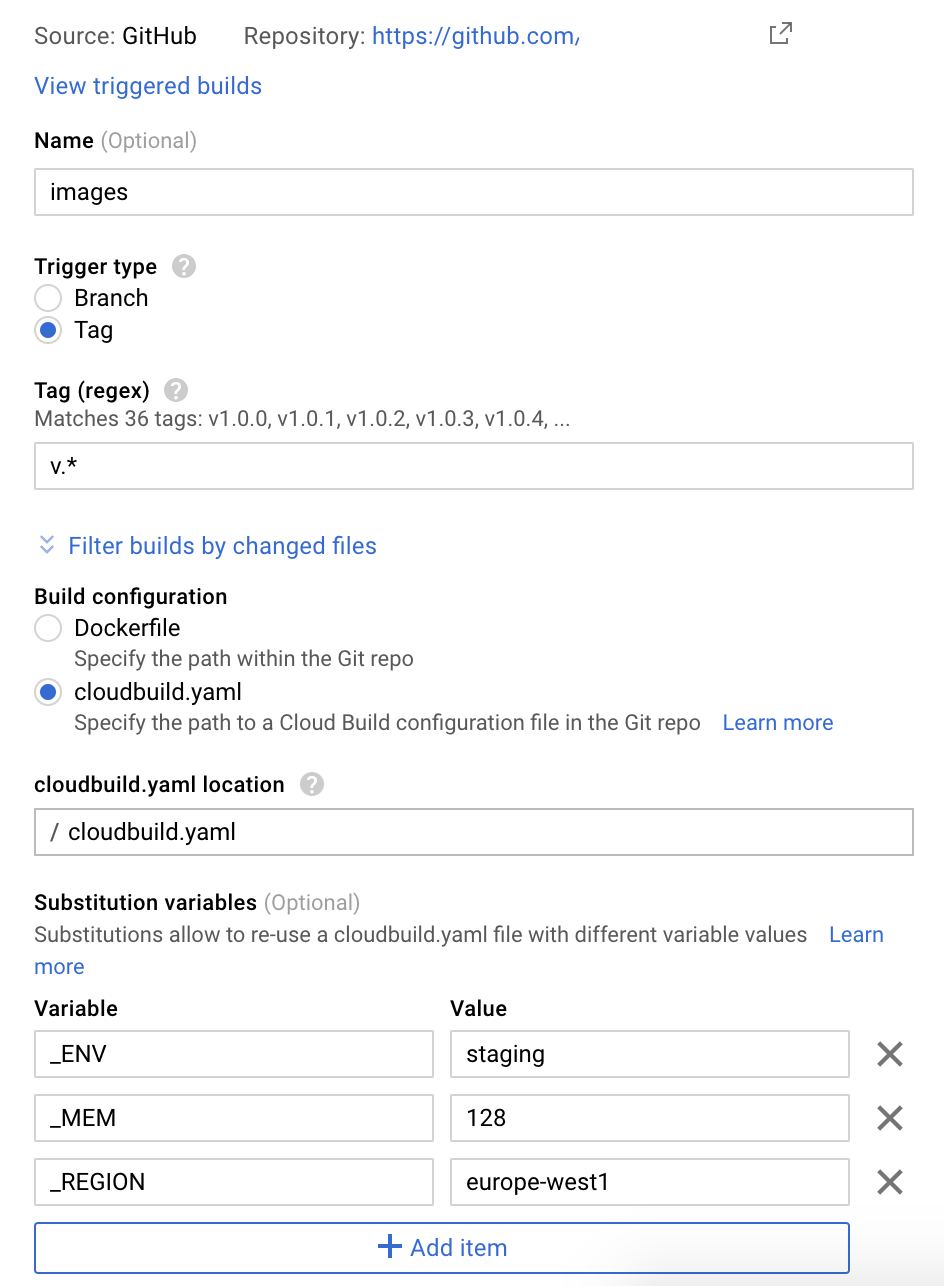This screenshot has width=944, height=1286.
Task: Remove the _ENV substitution variable
Action: click(889, 1053)
